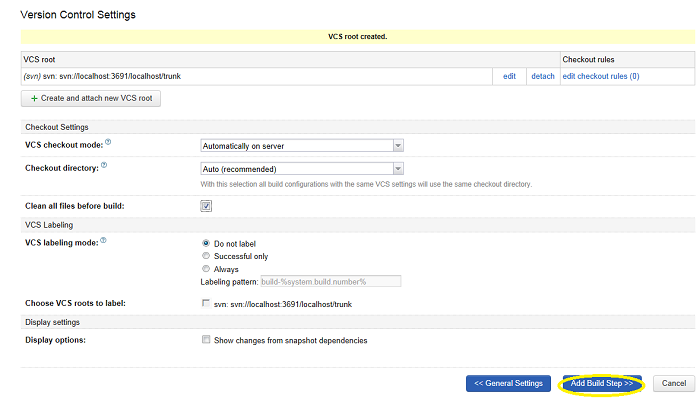700x412 pixels.
Task: Go back to General Settings
Action: (508, 383)
